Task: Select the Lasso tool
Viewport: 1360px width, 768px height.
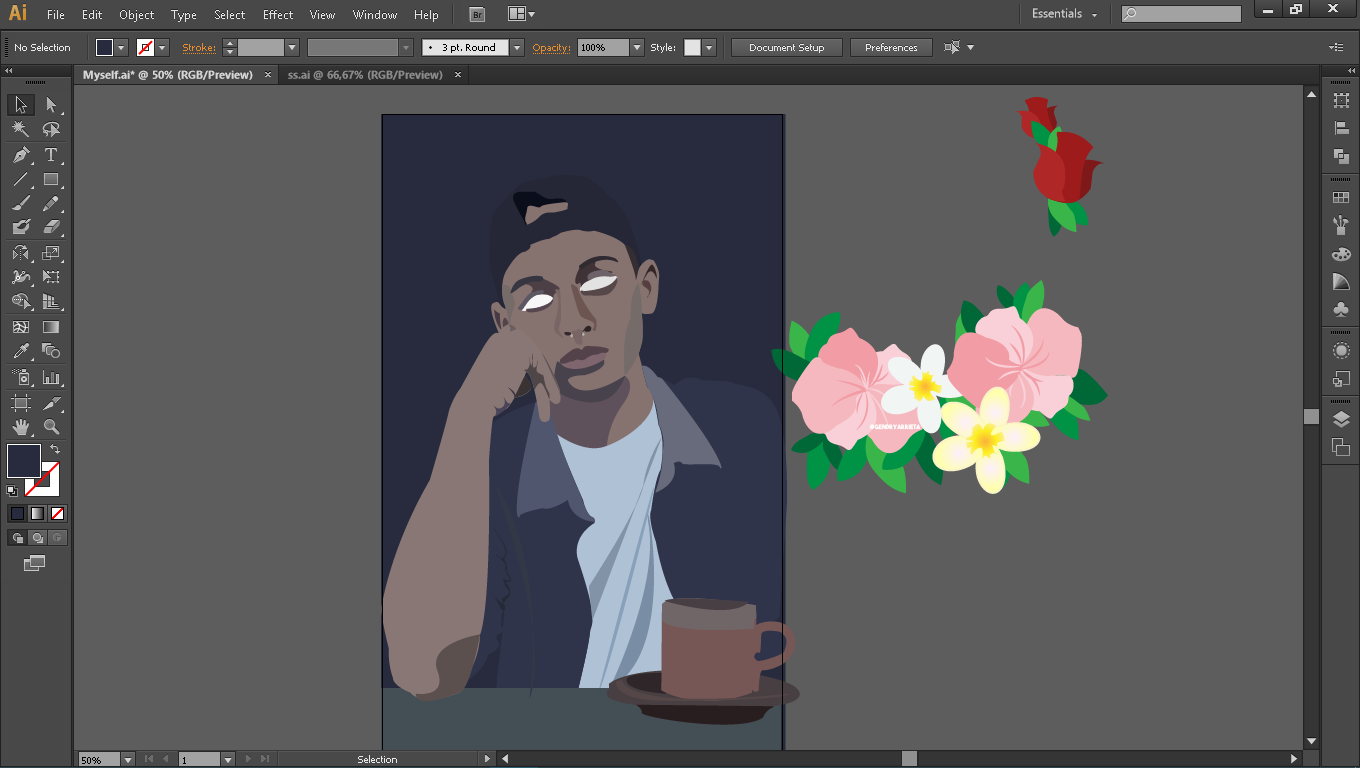Action: pyautogui.click(x=51, y=130)
